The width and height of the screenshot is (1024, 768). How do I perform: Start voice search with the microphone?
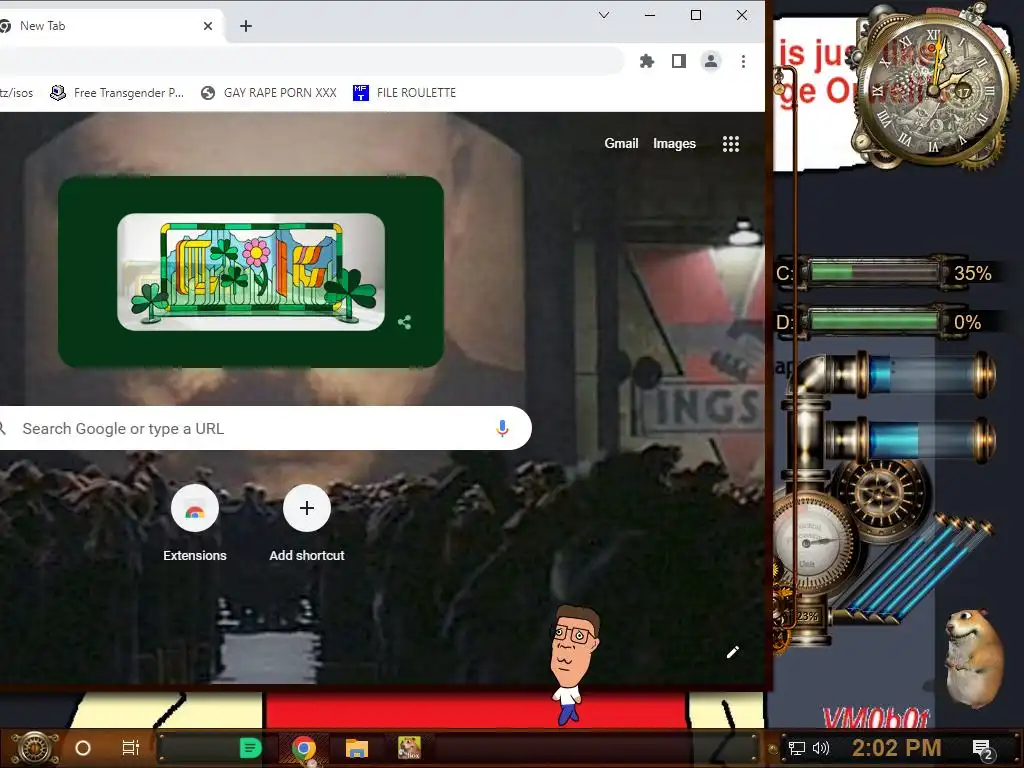[502, 428]
